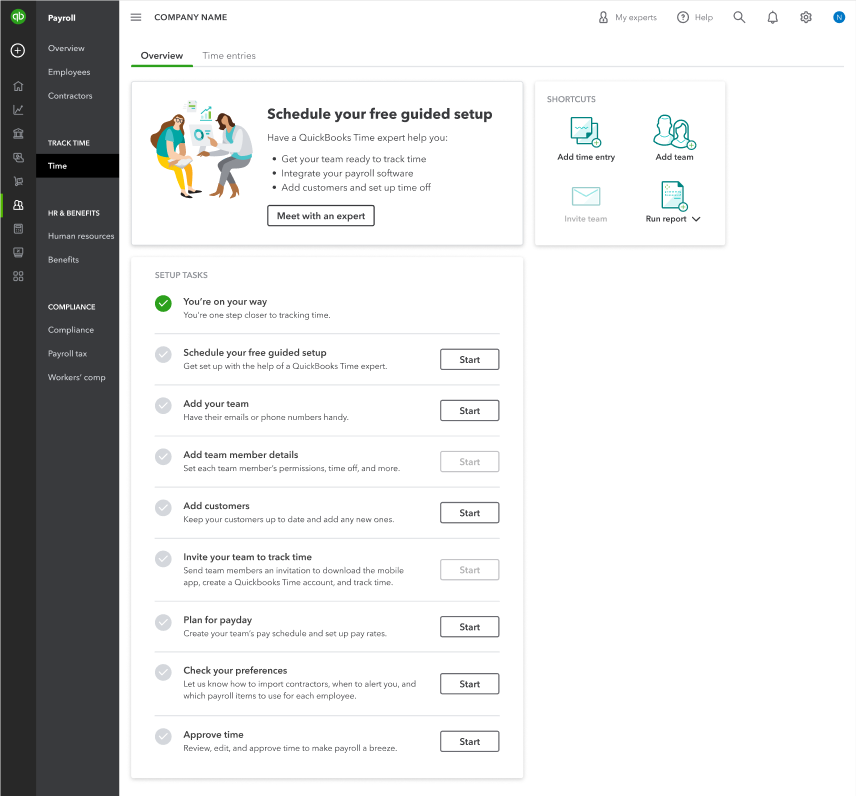856x796 pixels.
Task: Click the Add time entry shortcut icon
Action: coord(586,132)
